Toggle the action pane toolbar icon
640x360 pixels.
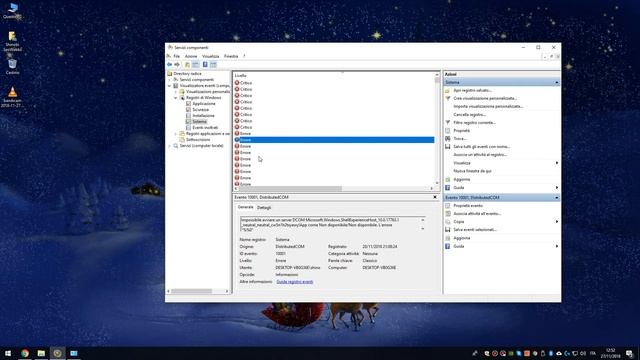[213, 64]
